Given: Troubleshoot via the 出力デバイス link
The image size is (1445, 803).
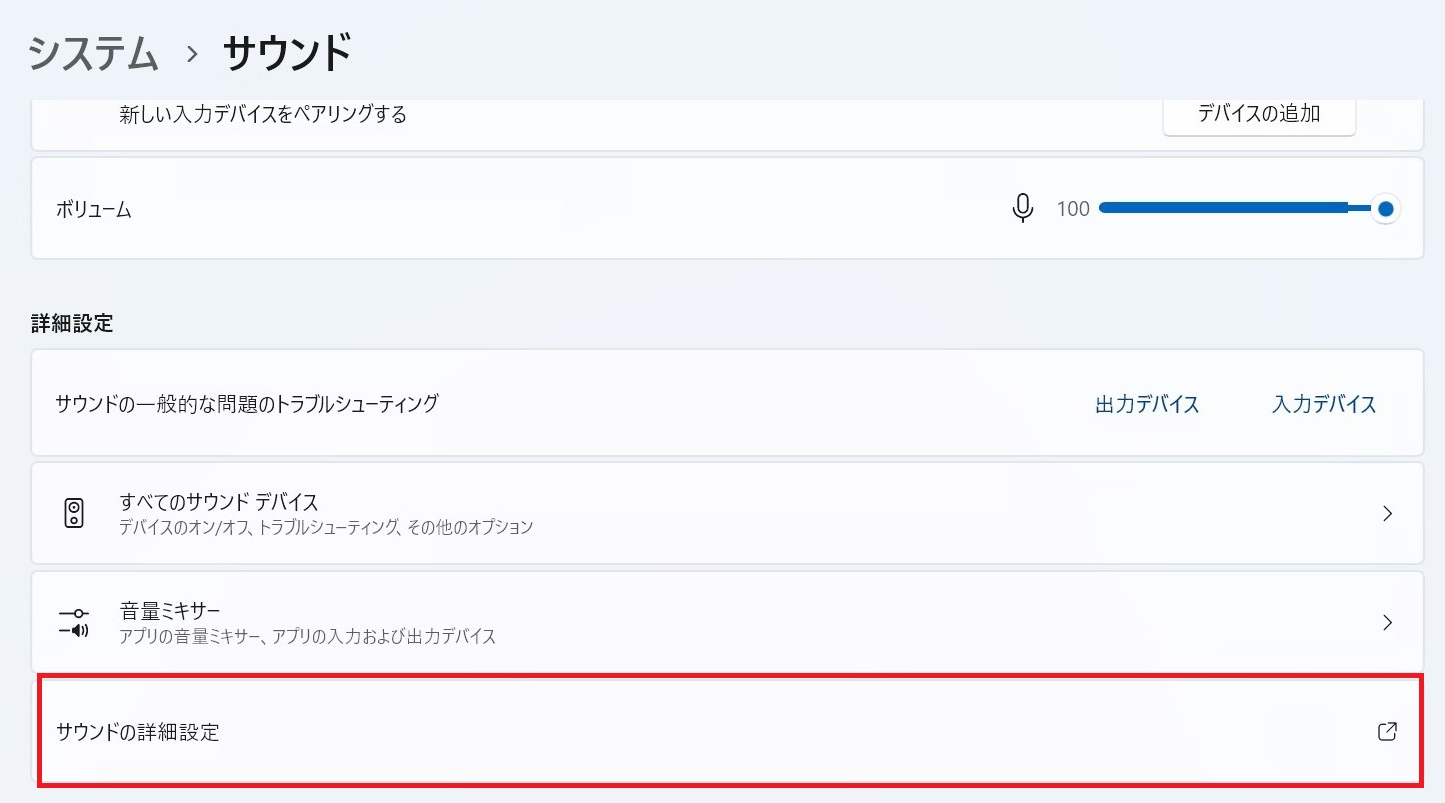Looking at the screenshot, I should click(1147, 405).
